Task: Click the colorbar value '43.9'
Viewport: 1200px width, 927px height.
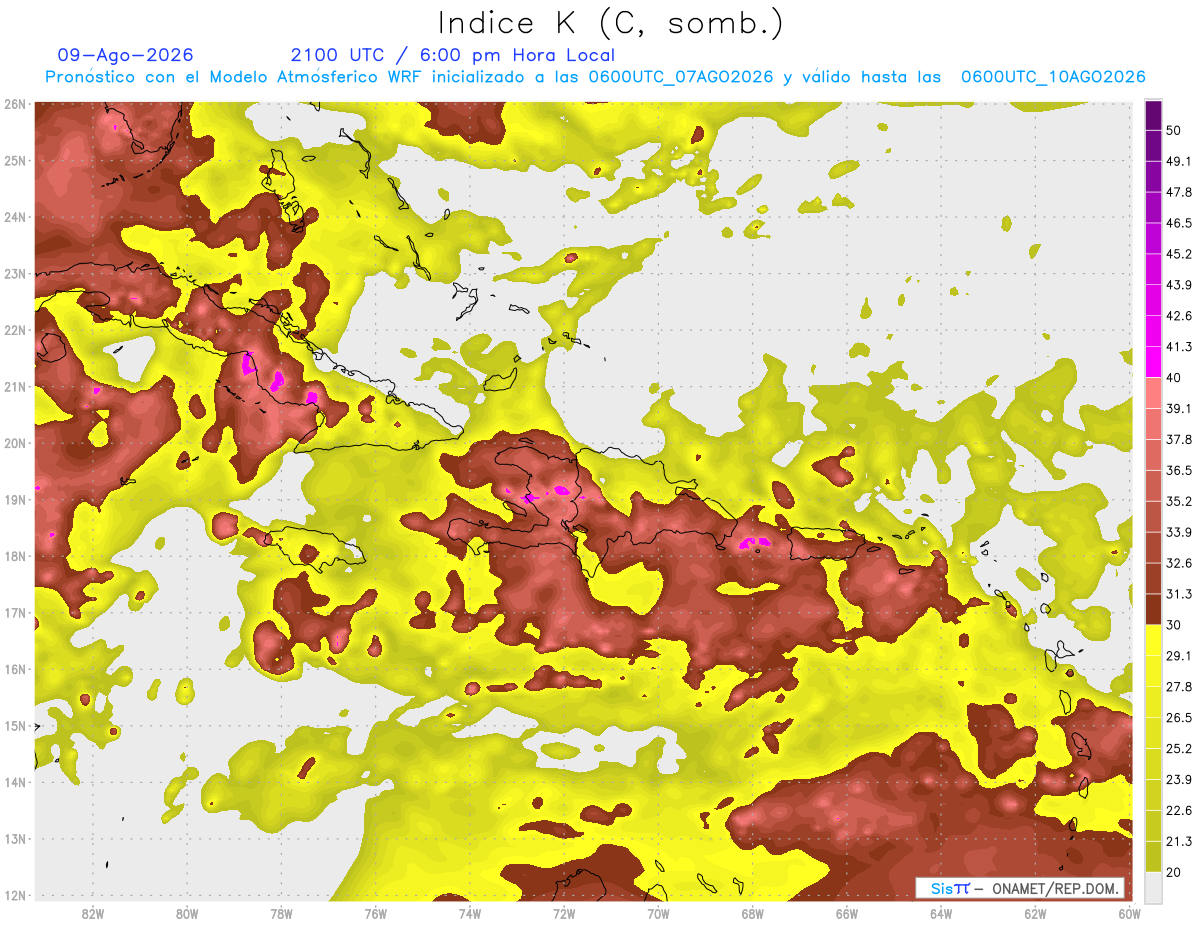Action: click(x=1179, y=285)
